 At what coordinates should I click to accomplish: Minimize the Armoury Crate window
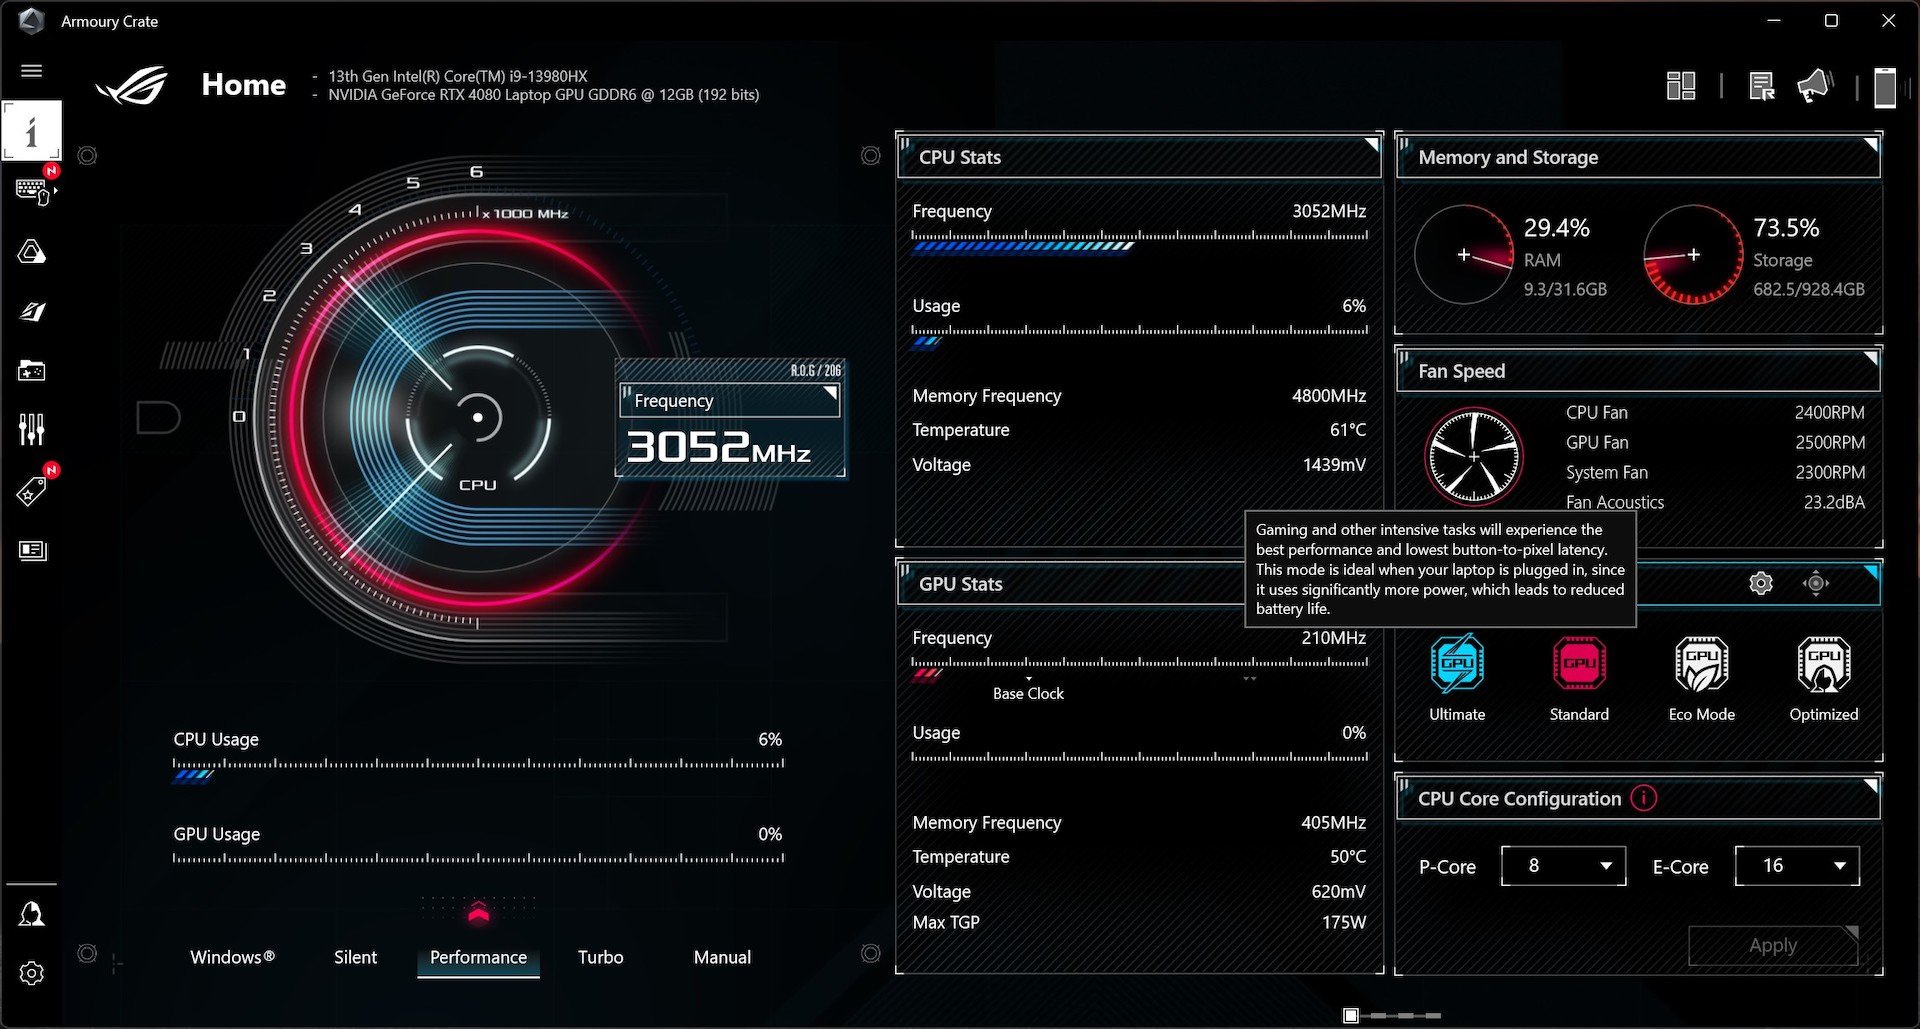tap(1774, 21)
